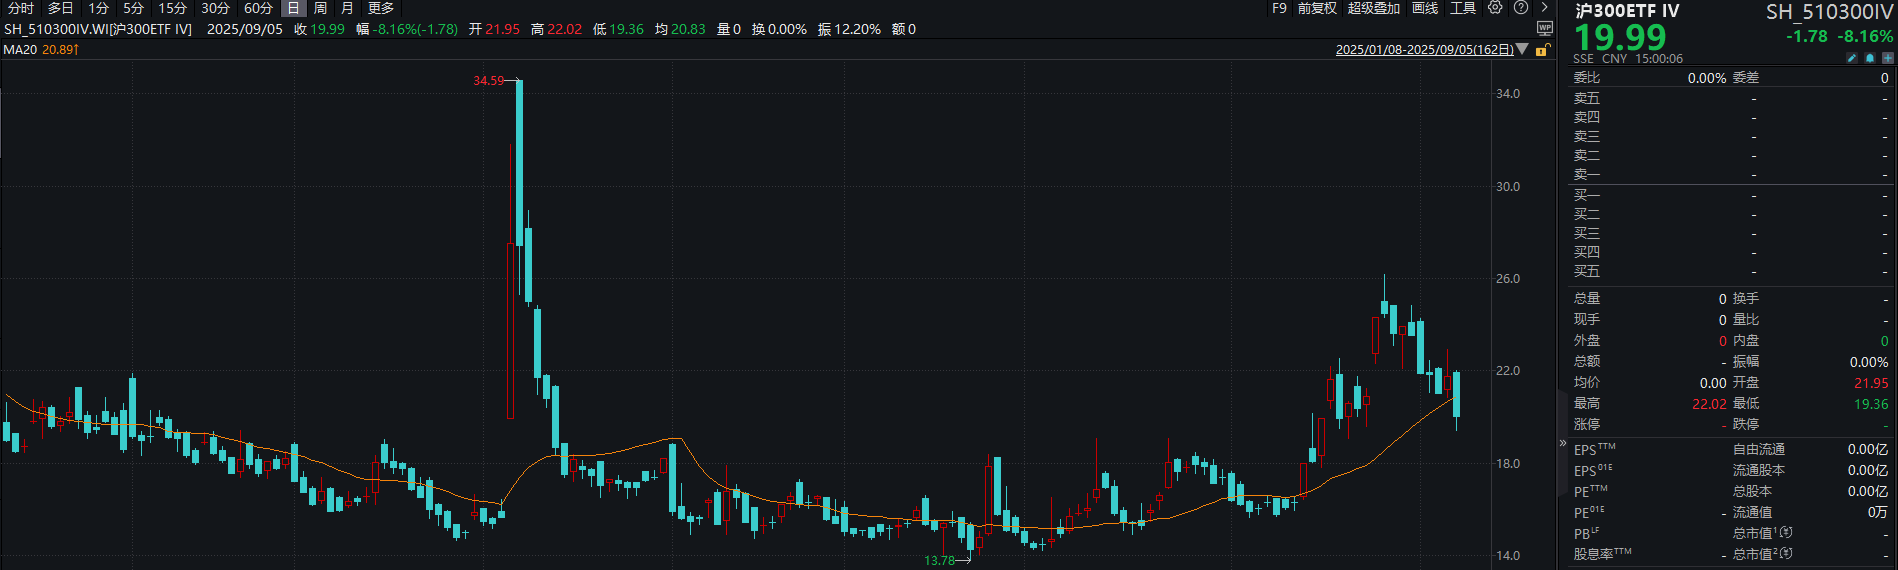Open the F9 deep data button

point(1279,8)
